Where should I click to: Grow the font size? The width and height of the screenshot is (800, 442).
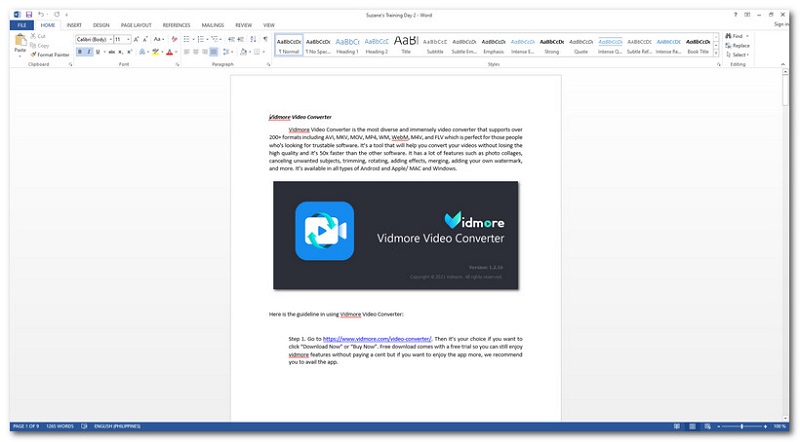coord(136,39)
